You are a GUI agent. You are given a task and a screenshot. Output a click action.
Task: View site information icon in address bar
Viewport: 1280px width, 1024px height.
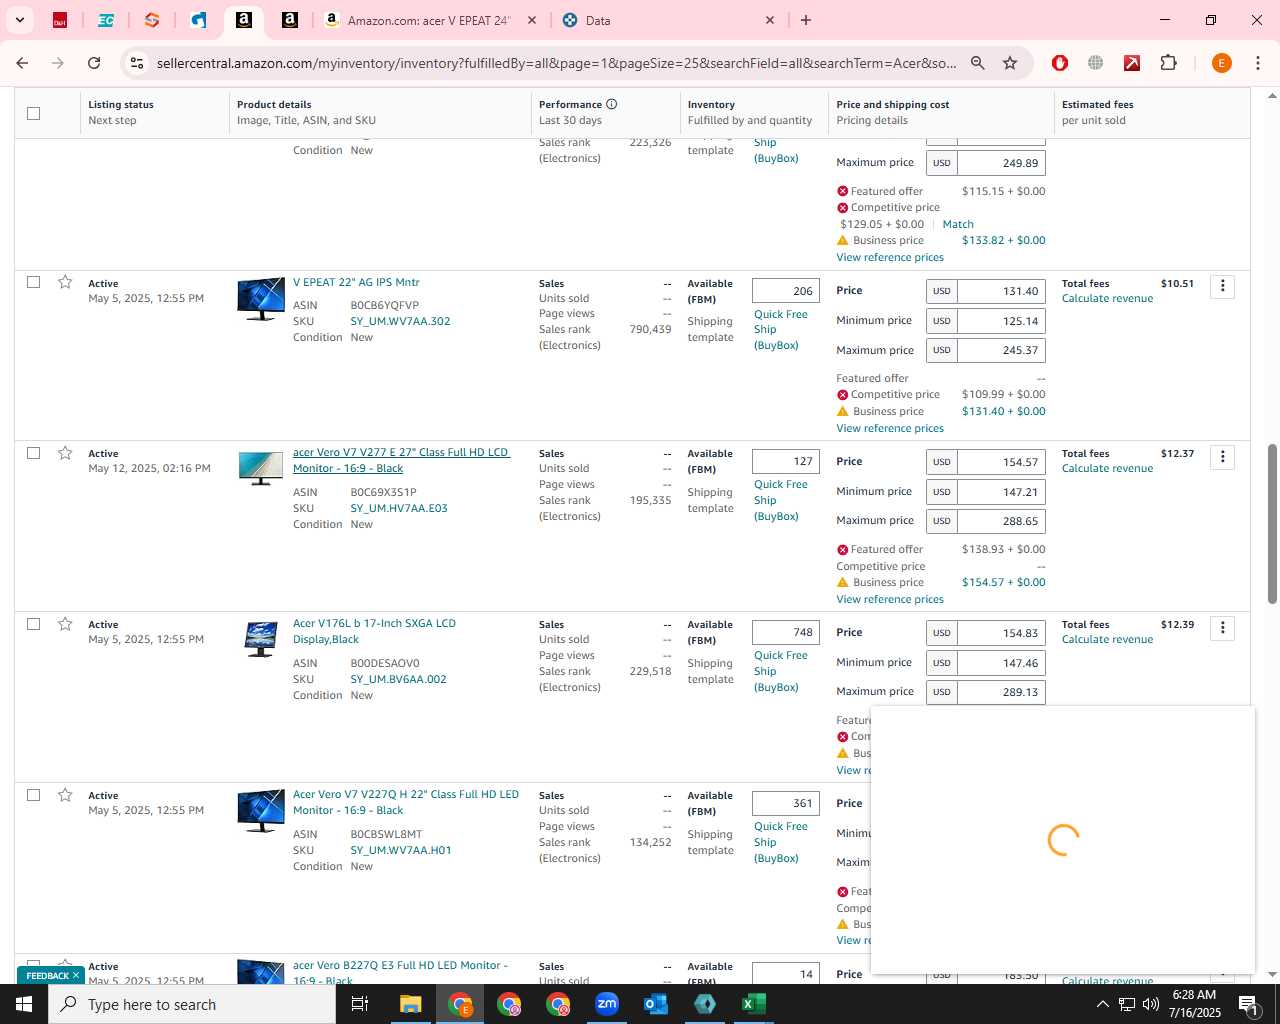pos(138,63)
